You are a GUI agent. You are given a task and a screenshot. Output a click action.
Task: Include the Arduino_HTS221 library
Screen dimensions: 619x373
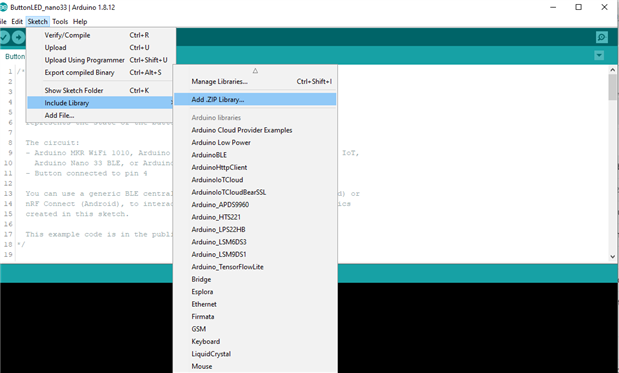pyautogui.click(x=255, y=217)
